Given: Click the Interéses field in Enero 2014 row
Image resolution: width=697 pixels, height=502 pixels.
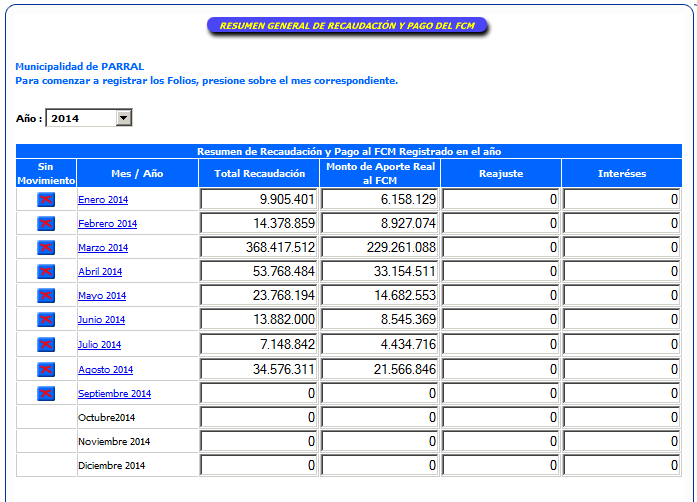Looking at the screenshot, I should [x=622, y=199].
